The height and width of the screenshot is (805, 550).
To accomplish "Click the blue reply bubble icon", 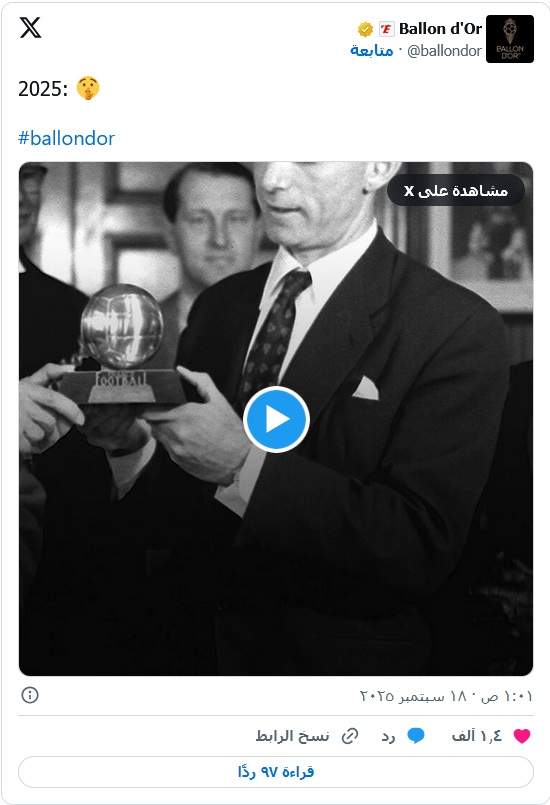I will point(416,736).
